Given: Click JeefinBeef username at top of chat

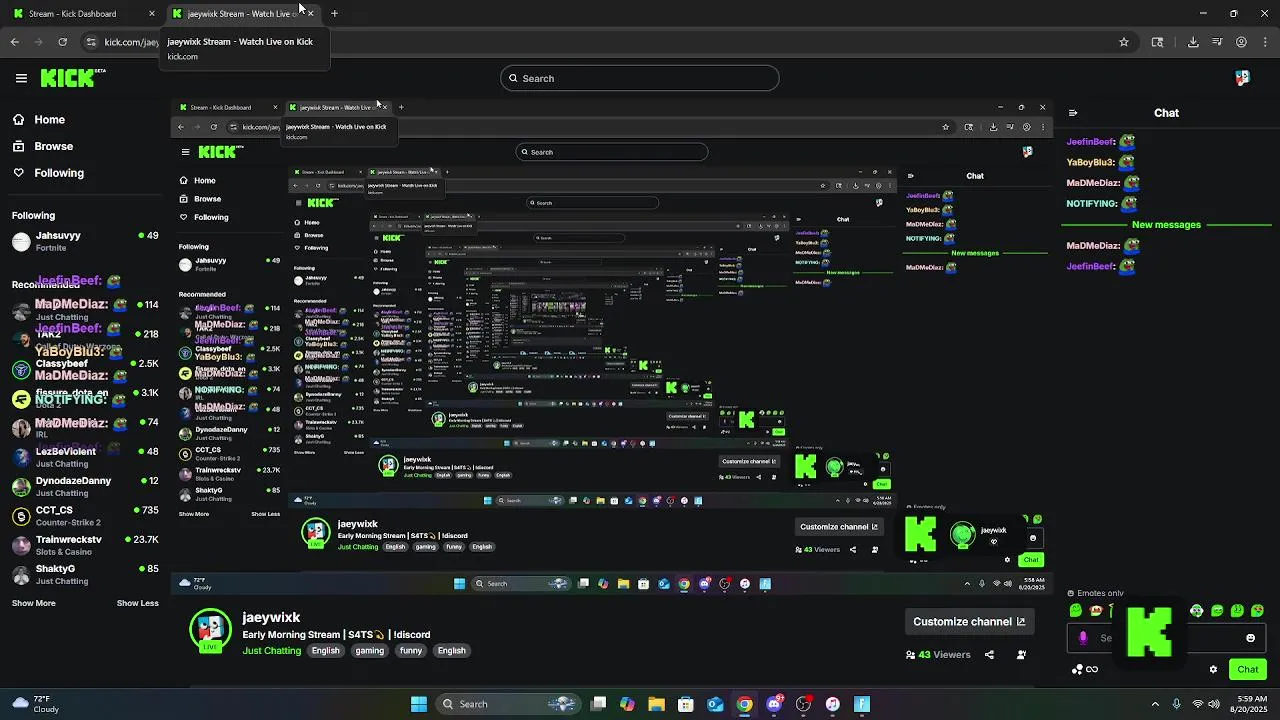Looking at the screenshot, I should [x=1091, y=142].
